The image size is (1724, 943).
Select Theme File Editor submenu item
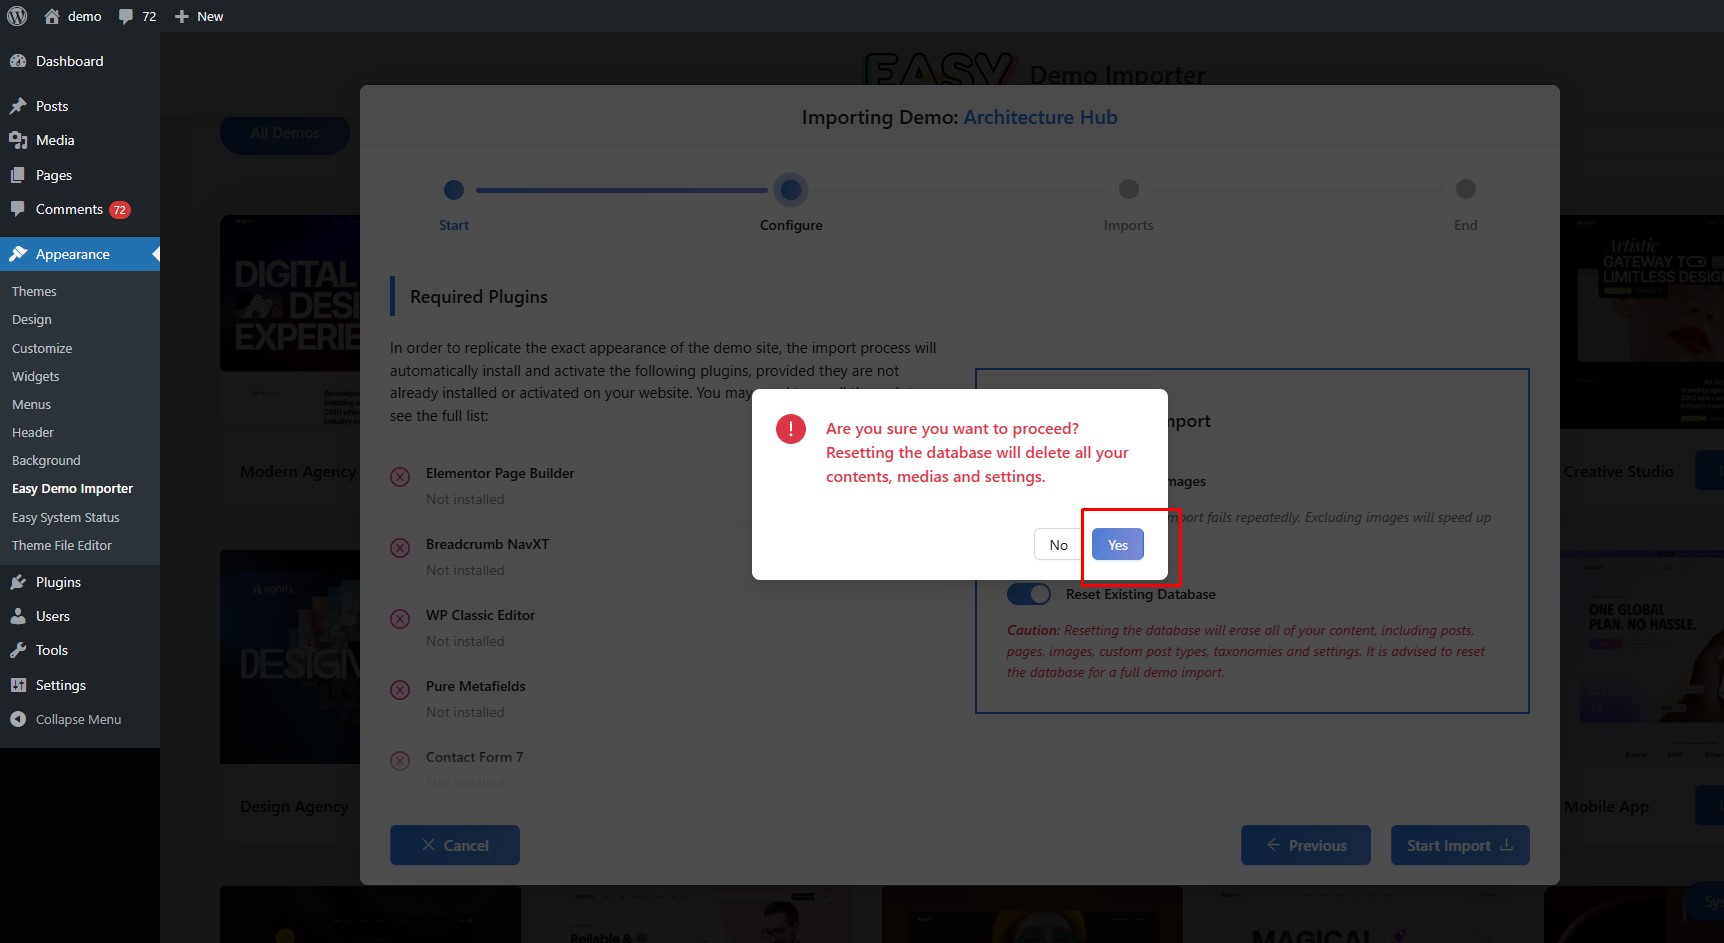tap(62, 545)
